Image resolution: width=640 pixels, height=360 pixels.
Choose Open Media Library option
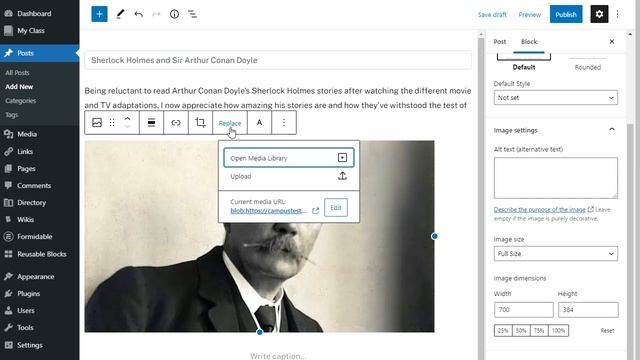click(x=289, y=158)
